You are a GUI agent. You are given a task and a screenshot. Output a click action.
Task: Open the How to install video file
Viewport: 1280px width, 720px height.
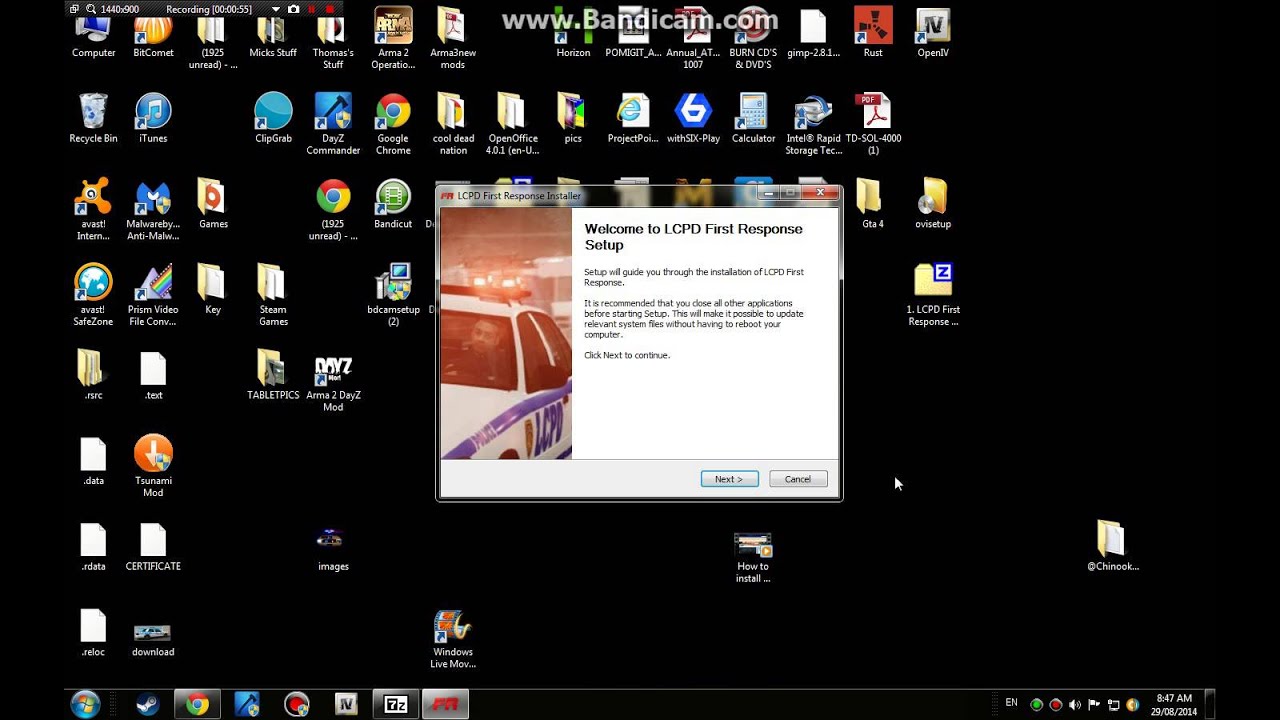753,556
